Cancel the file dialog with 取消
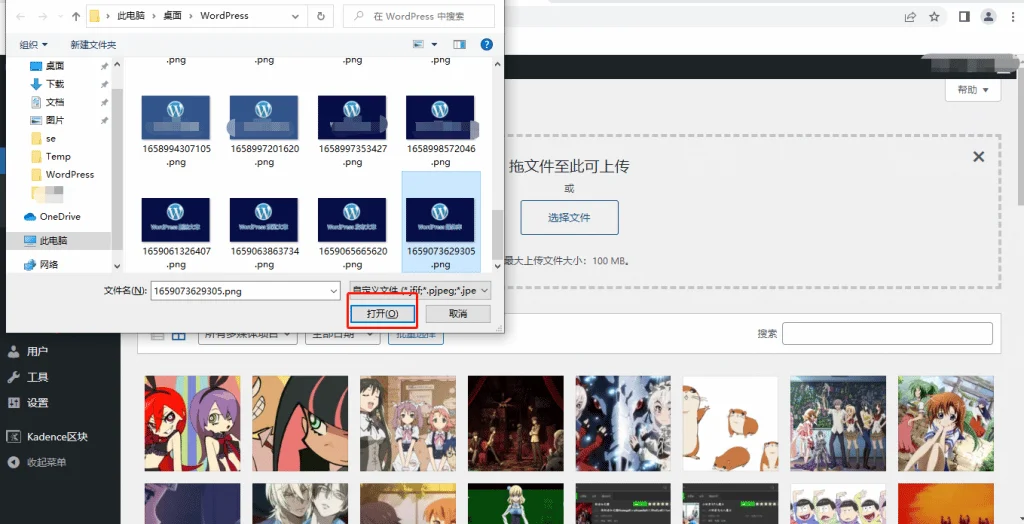The image size is (1024, 524). point(458,314)
